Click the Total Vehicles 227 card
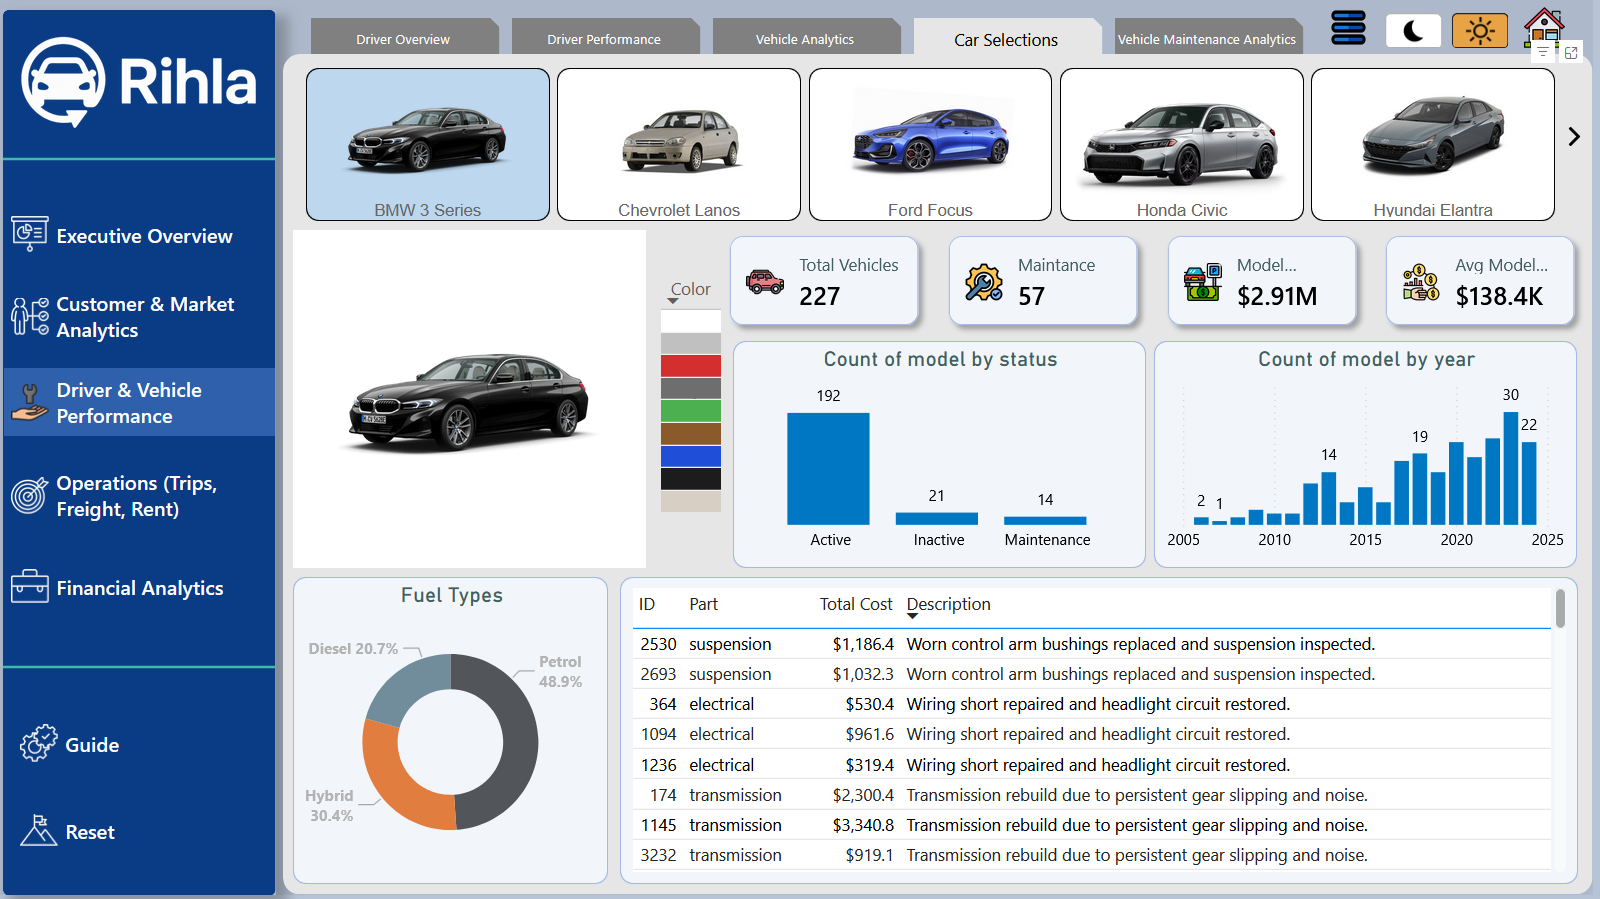Viewport: 1600px width, 899px height. click(824, 281)
